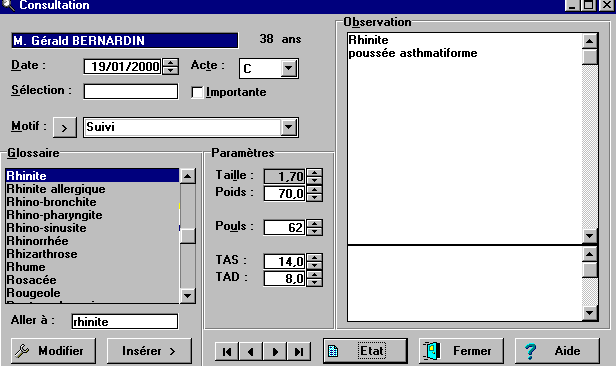Maximize the Consultation window
Image resolution: width=616 pixels, height=366 pixels.
588,5
